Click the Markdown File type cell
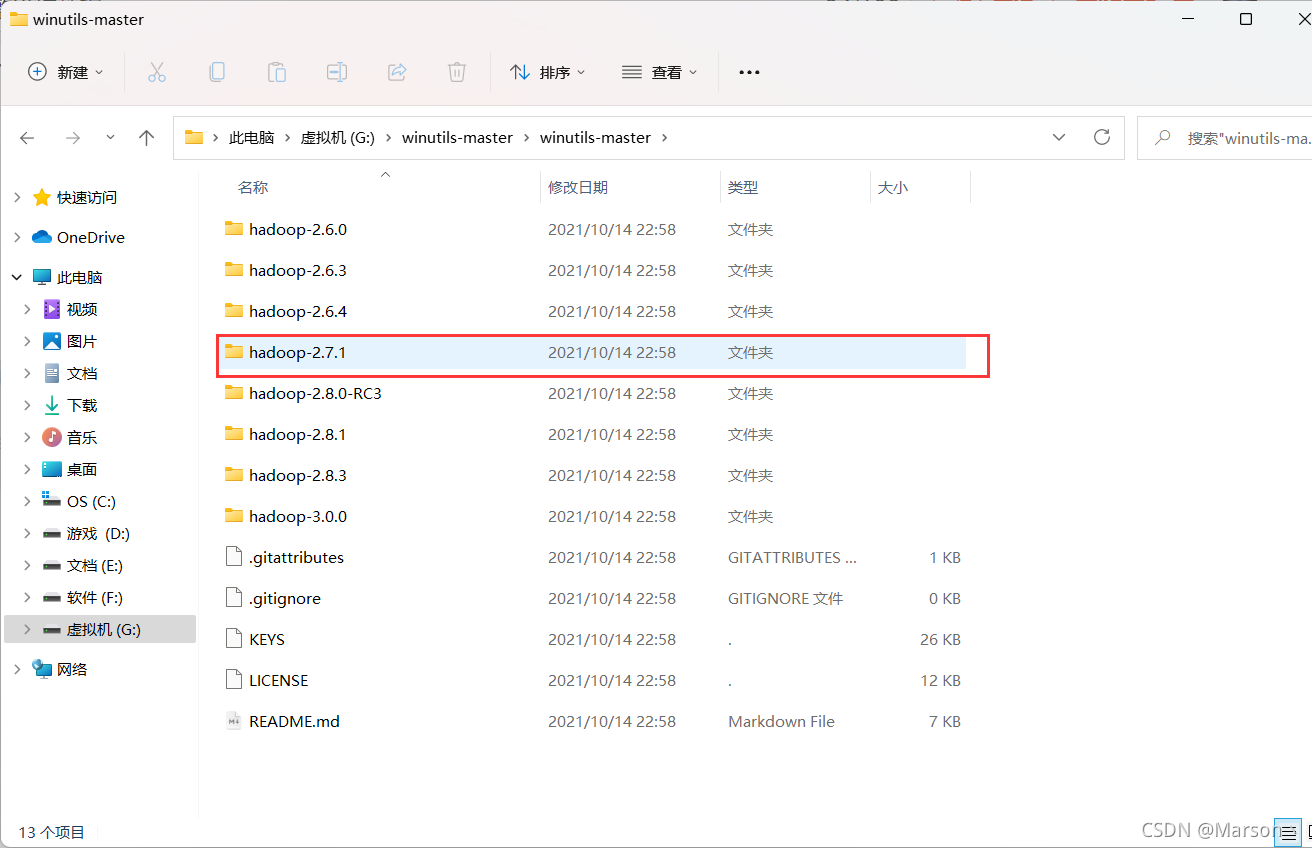The width and height of the screenshot is (1312, 848). 781,721
